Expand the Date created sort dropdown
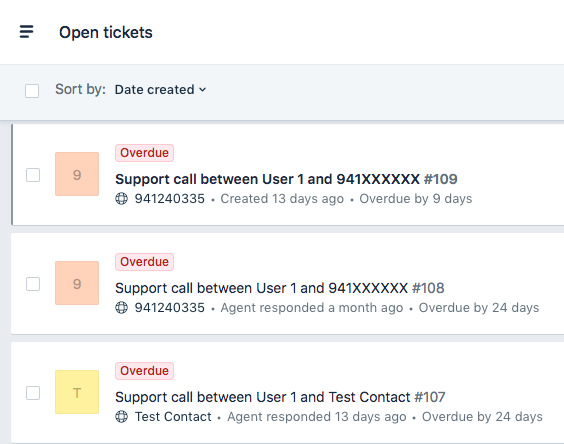Image resolution: width=564 pixels, height=444 pixels. pos(160,90)
